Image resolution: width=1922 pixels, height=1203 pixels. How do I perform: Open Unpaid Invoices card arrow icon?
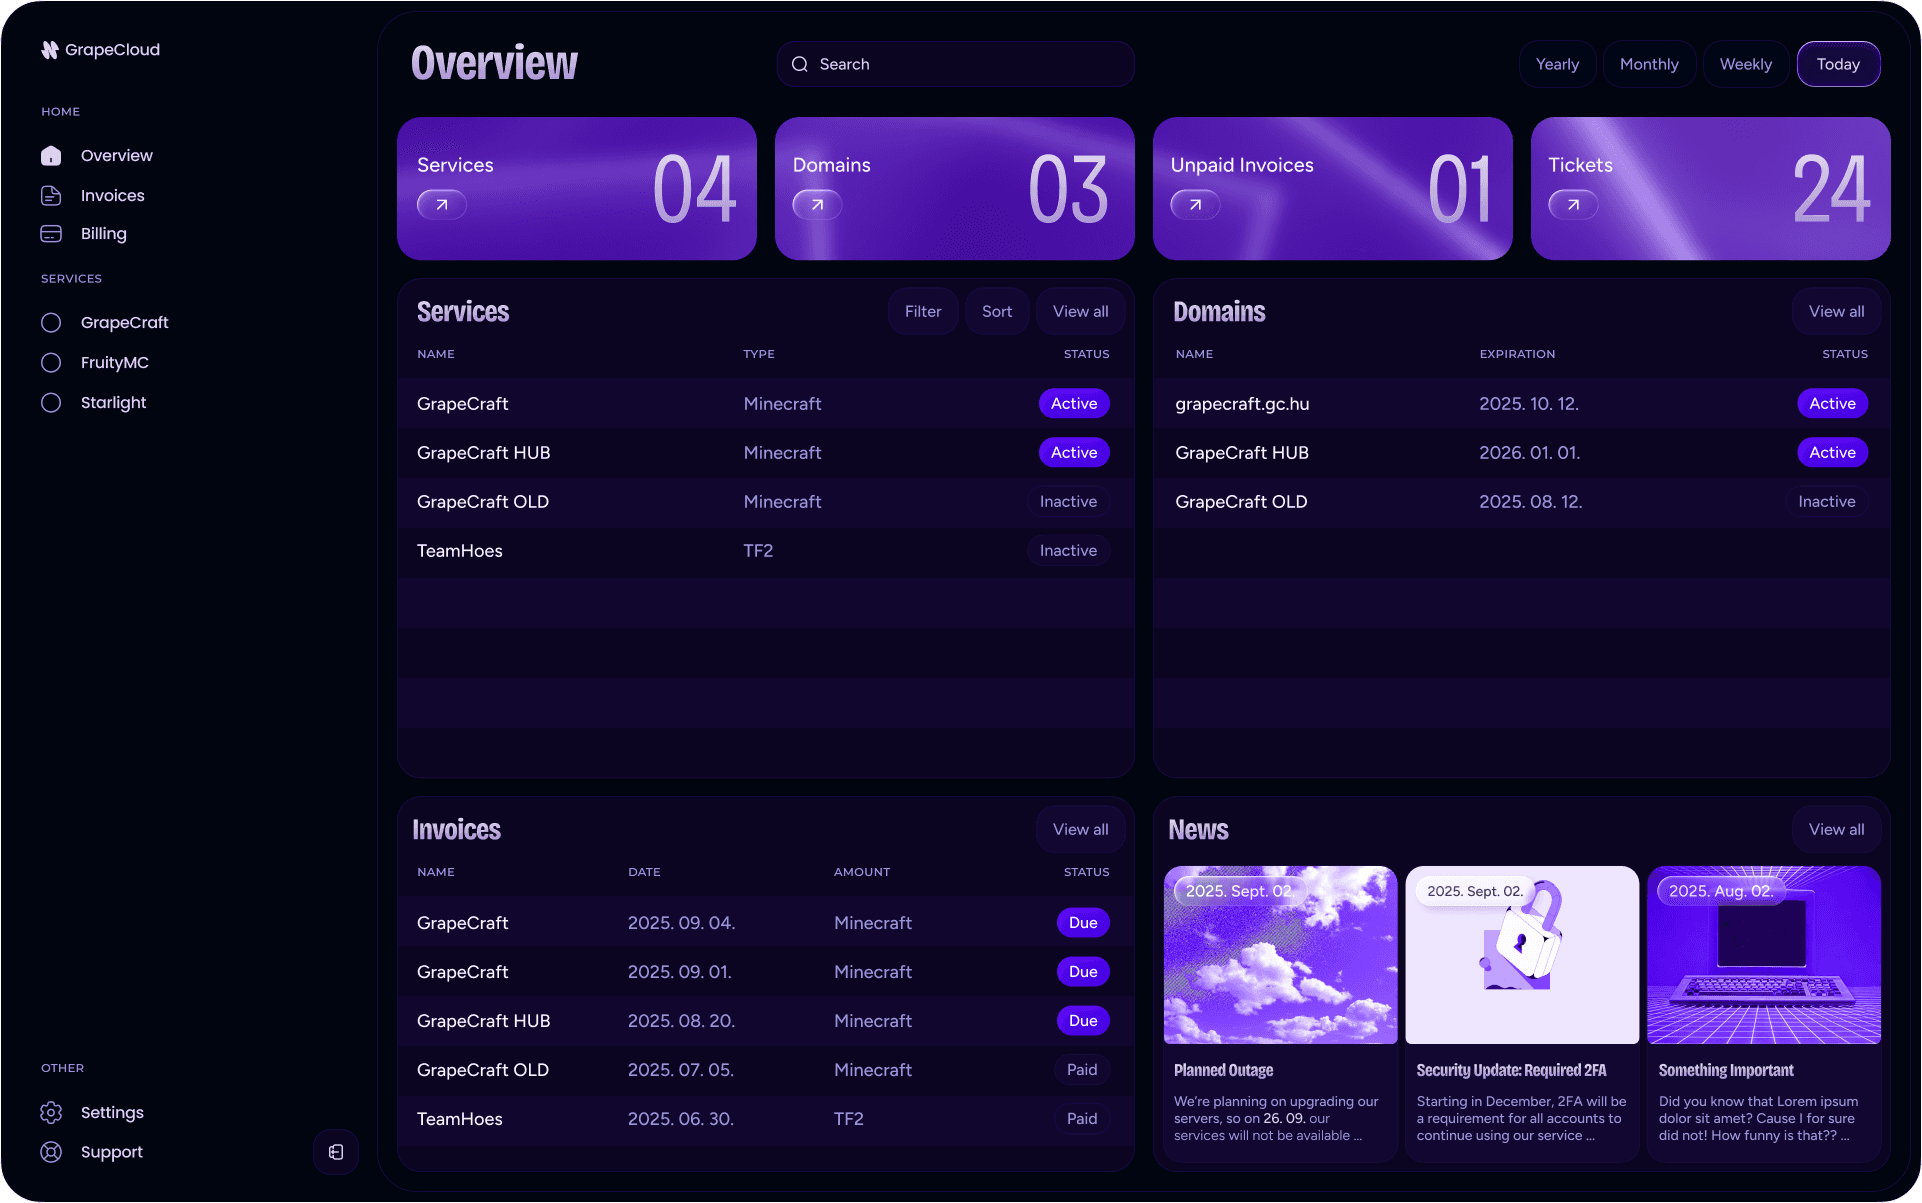tap(1195, 205)
